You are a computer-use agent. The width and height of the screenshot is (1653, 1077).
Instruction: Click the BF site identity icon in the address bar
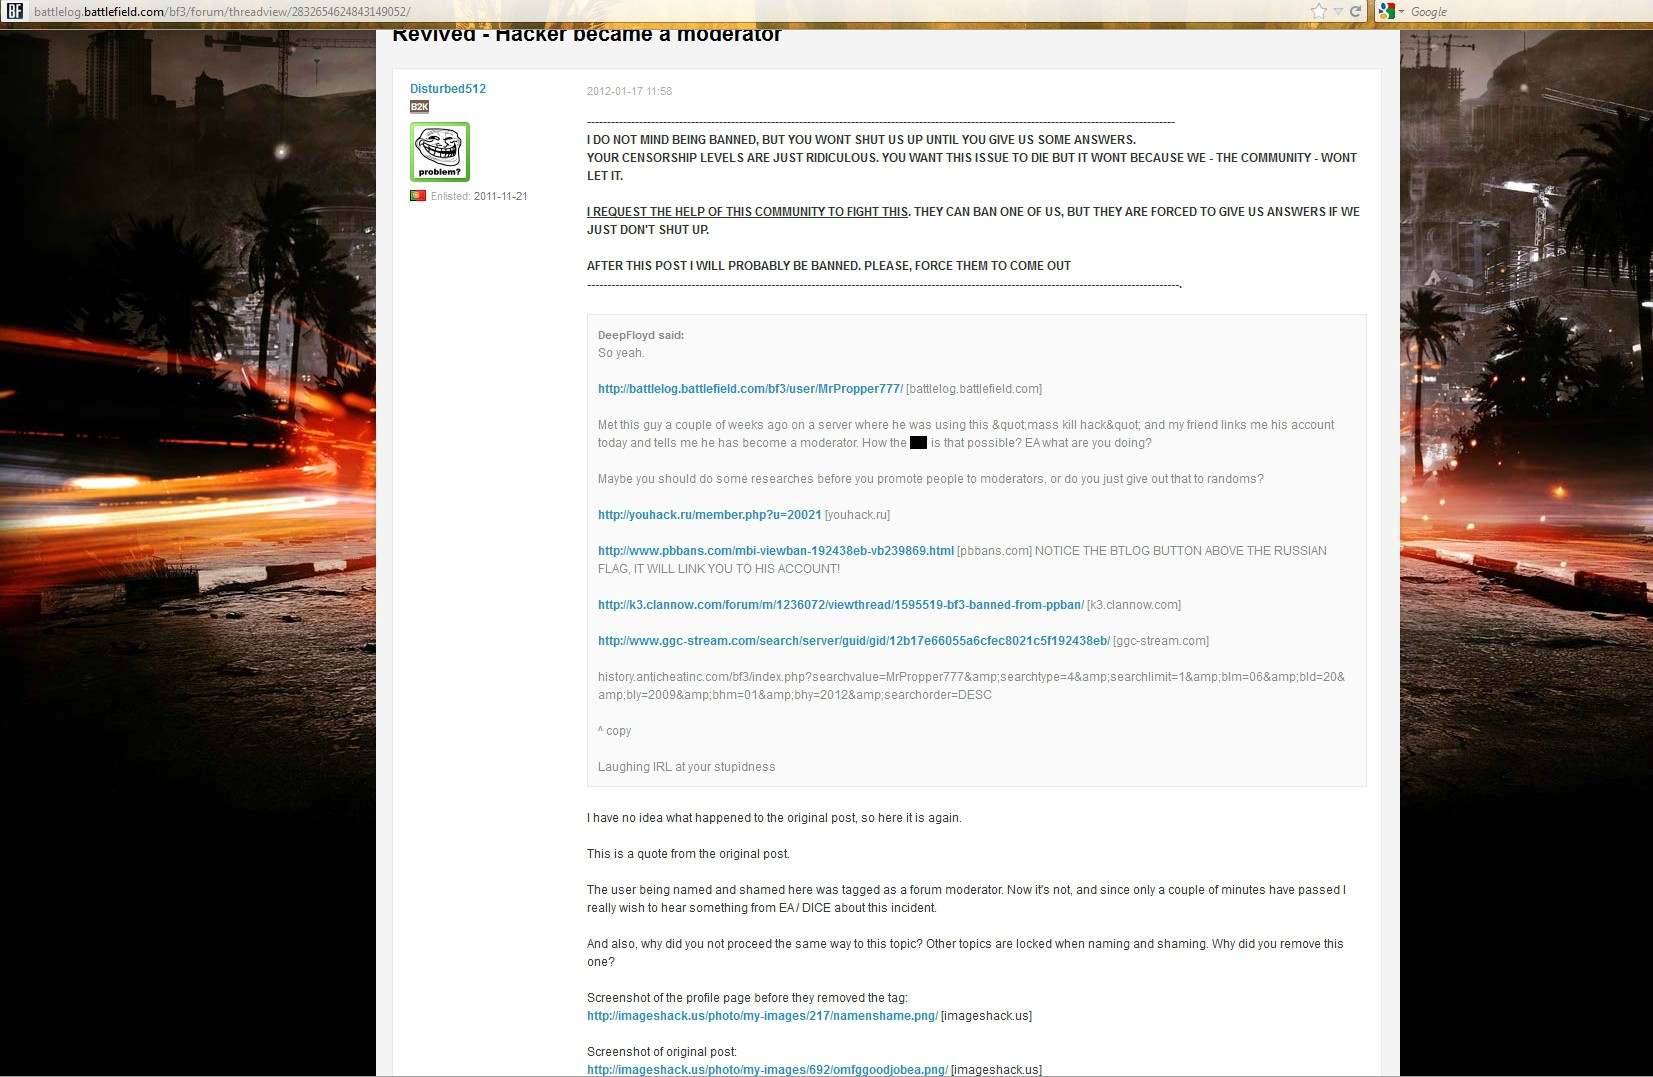click(x=15, y=12)
